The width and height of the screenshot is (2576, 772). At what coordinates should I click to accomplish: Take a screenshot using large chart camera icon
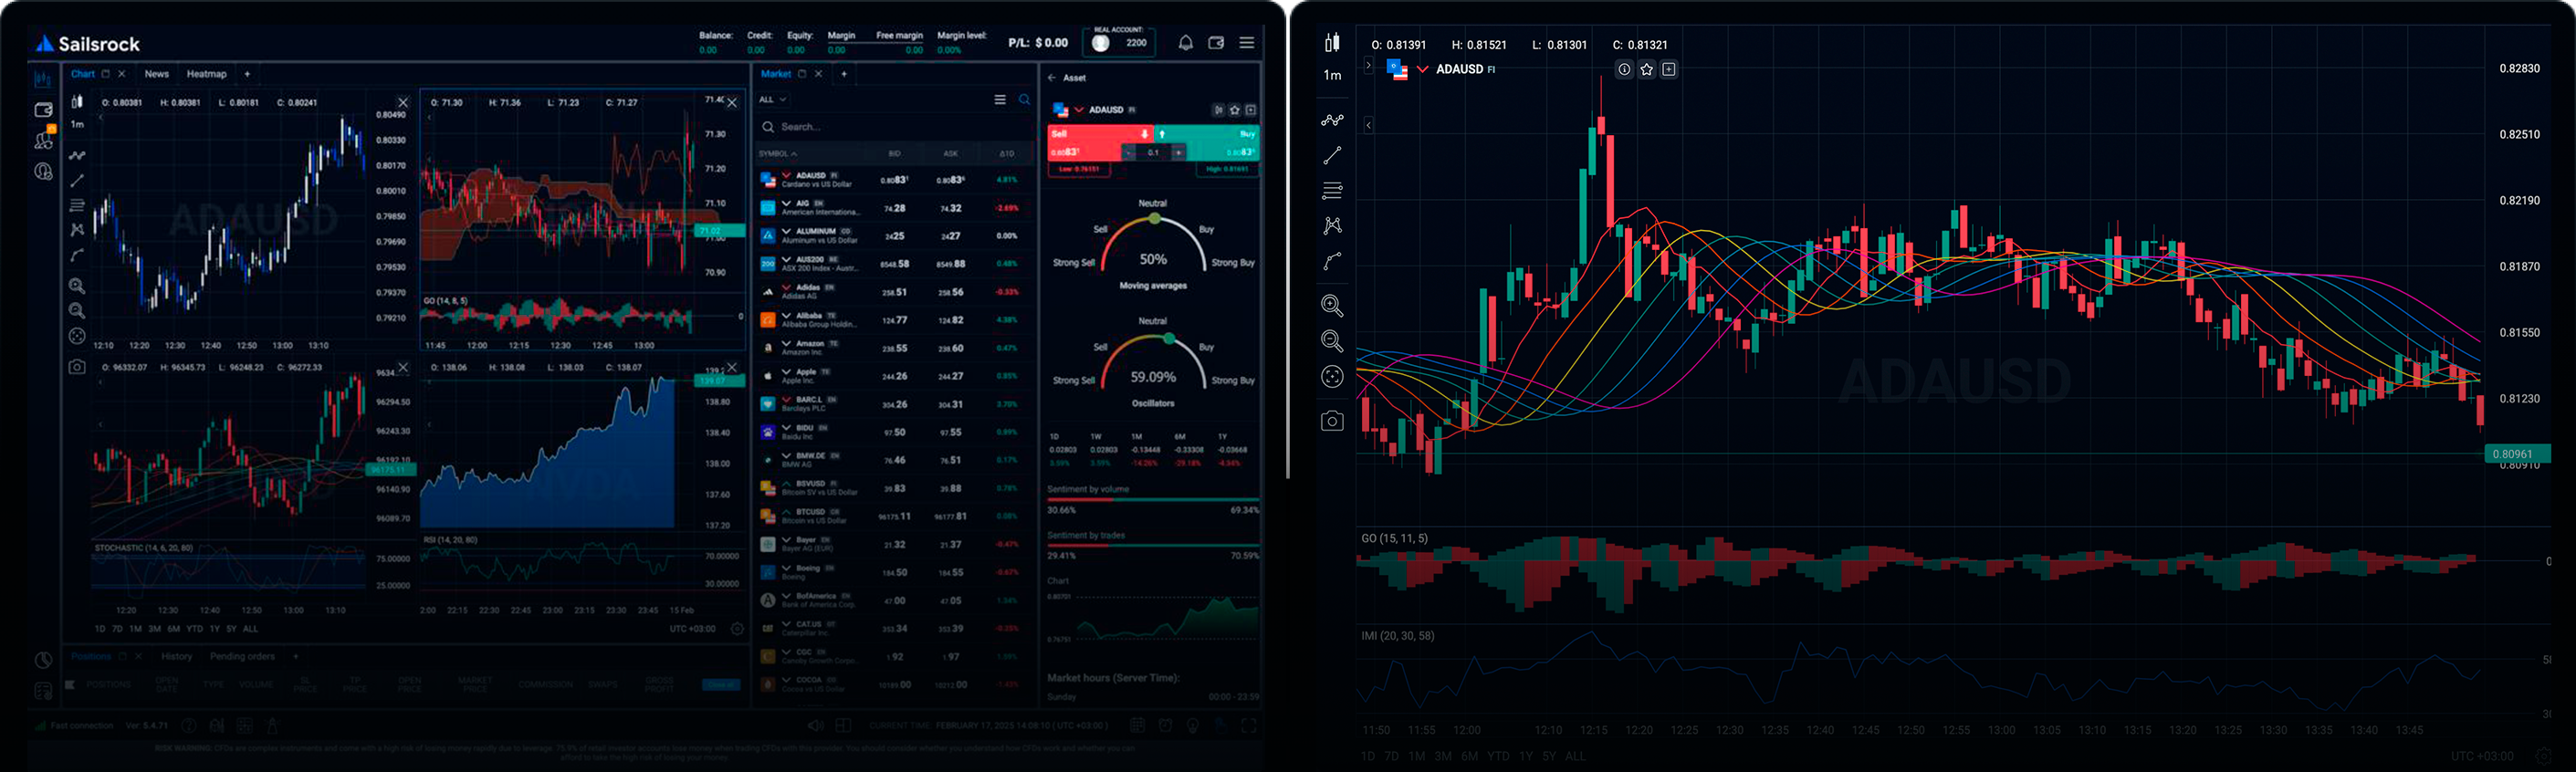pos(1332,421)
